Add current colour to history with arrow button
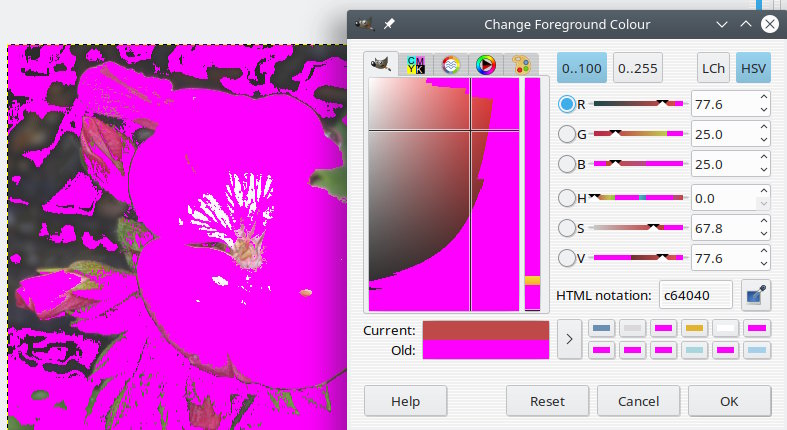Screen dimensions: 787x430 click(x=569, y=340)
